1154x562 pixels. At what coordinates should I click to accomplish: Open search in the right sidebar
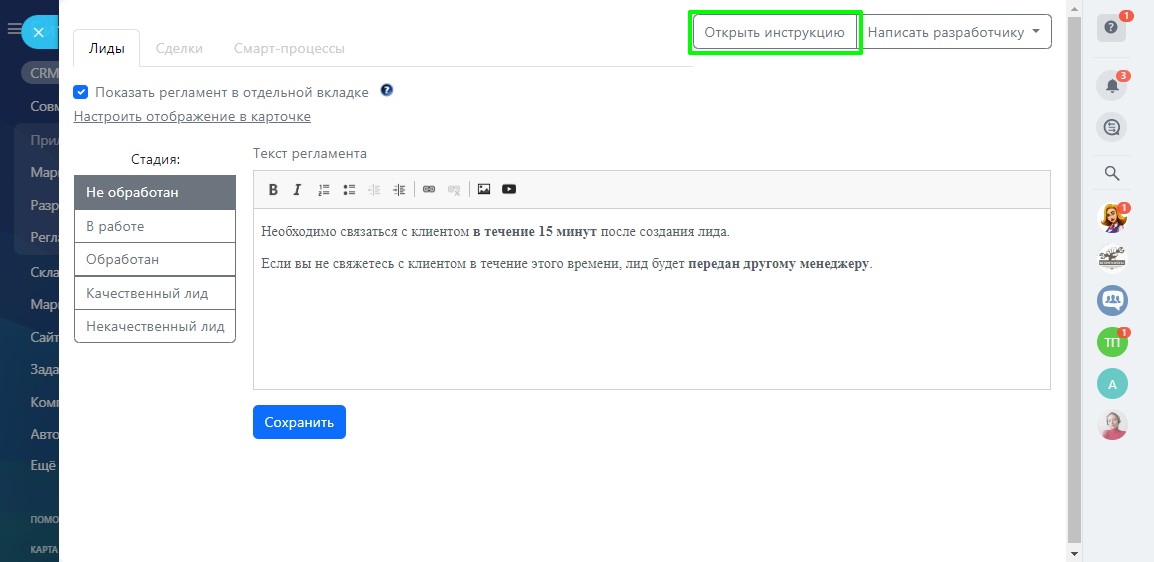point(1111,173)
